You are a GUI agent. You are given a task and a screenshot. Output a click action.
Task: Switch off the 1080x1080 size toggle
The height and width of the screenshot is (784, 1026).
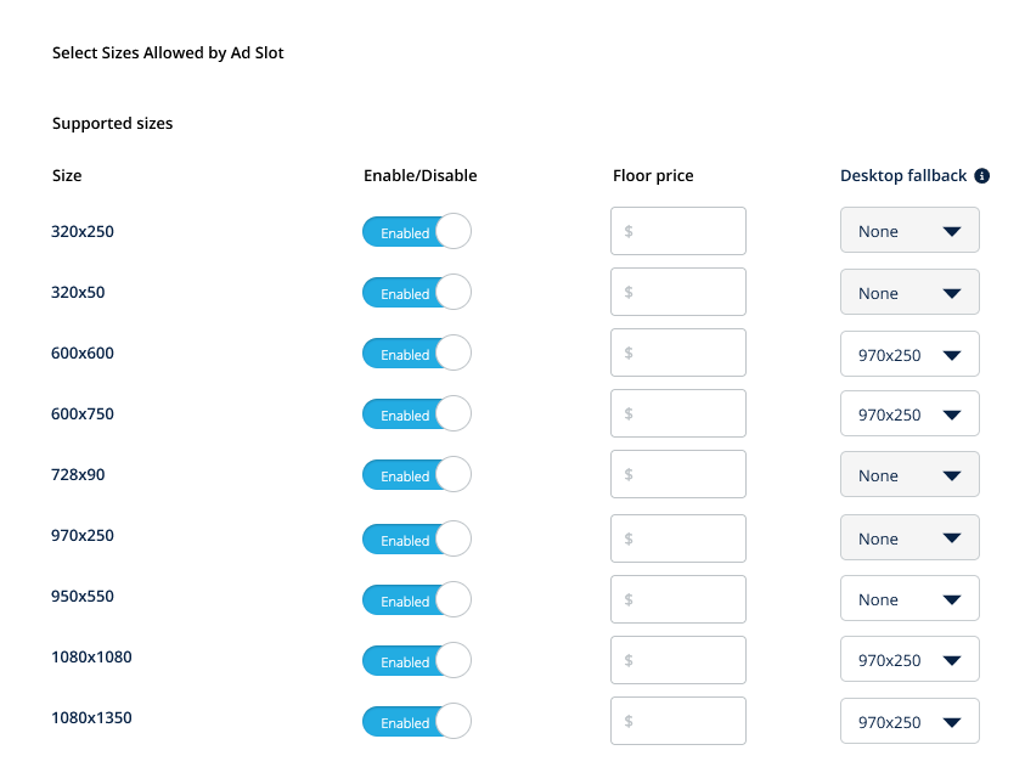click(x=416, y=662)
